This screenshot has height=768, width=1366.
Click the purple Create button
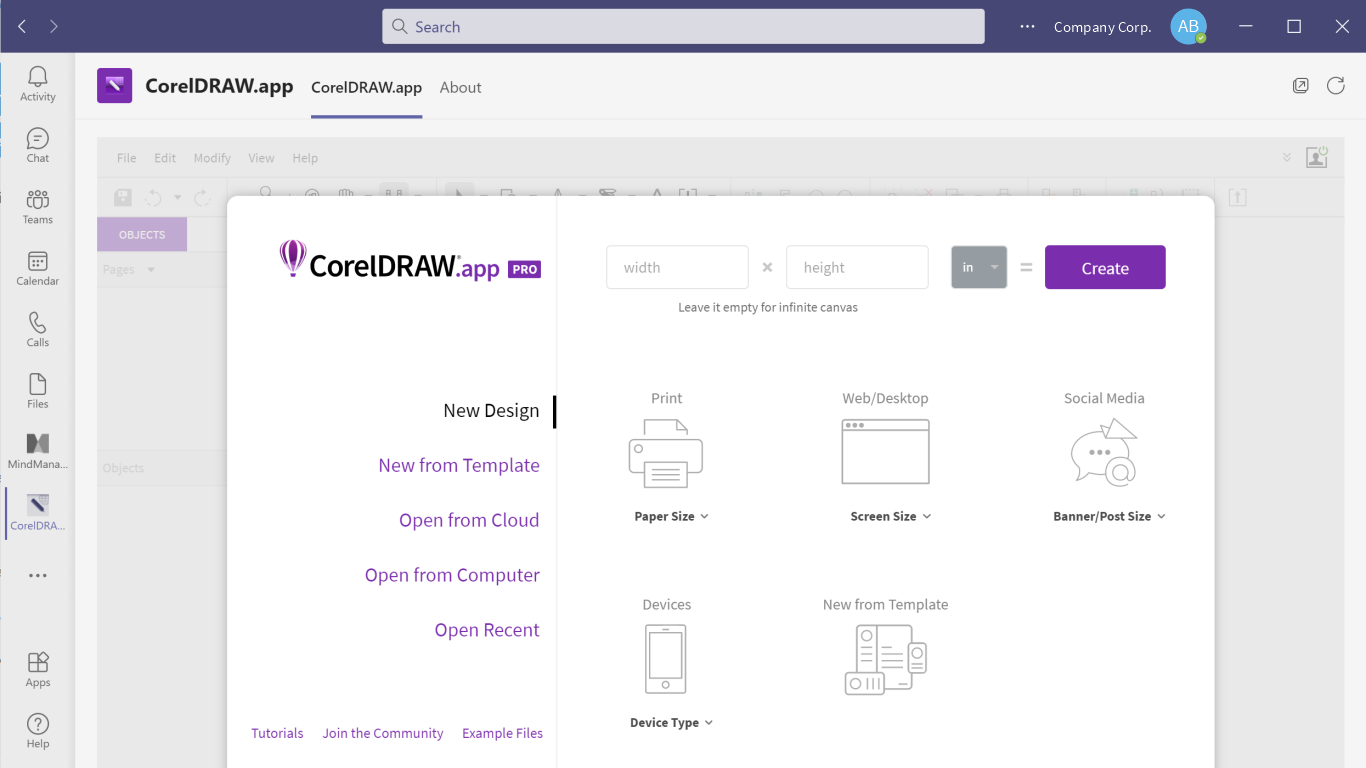pyautogui.click(x=1105, y=267)
